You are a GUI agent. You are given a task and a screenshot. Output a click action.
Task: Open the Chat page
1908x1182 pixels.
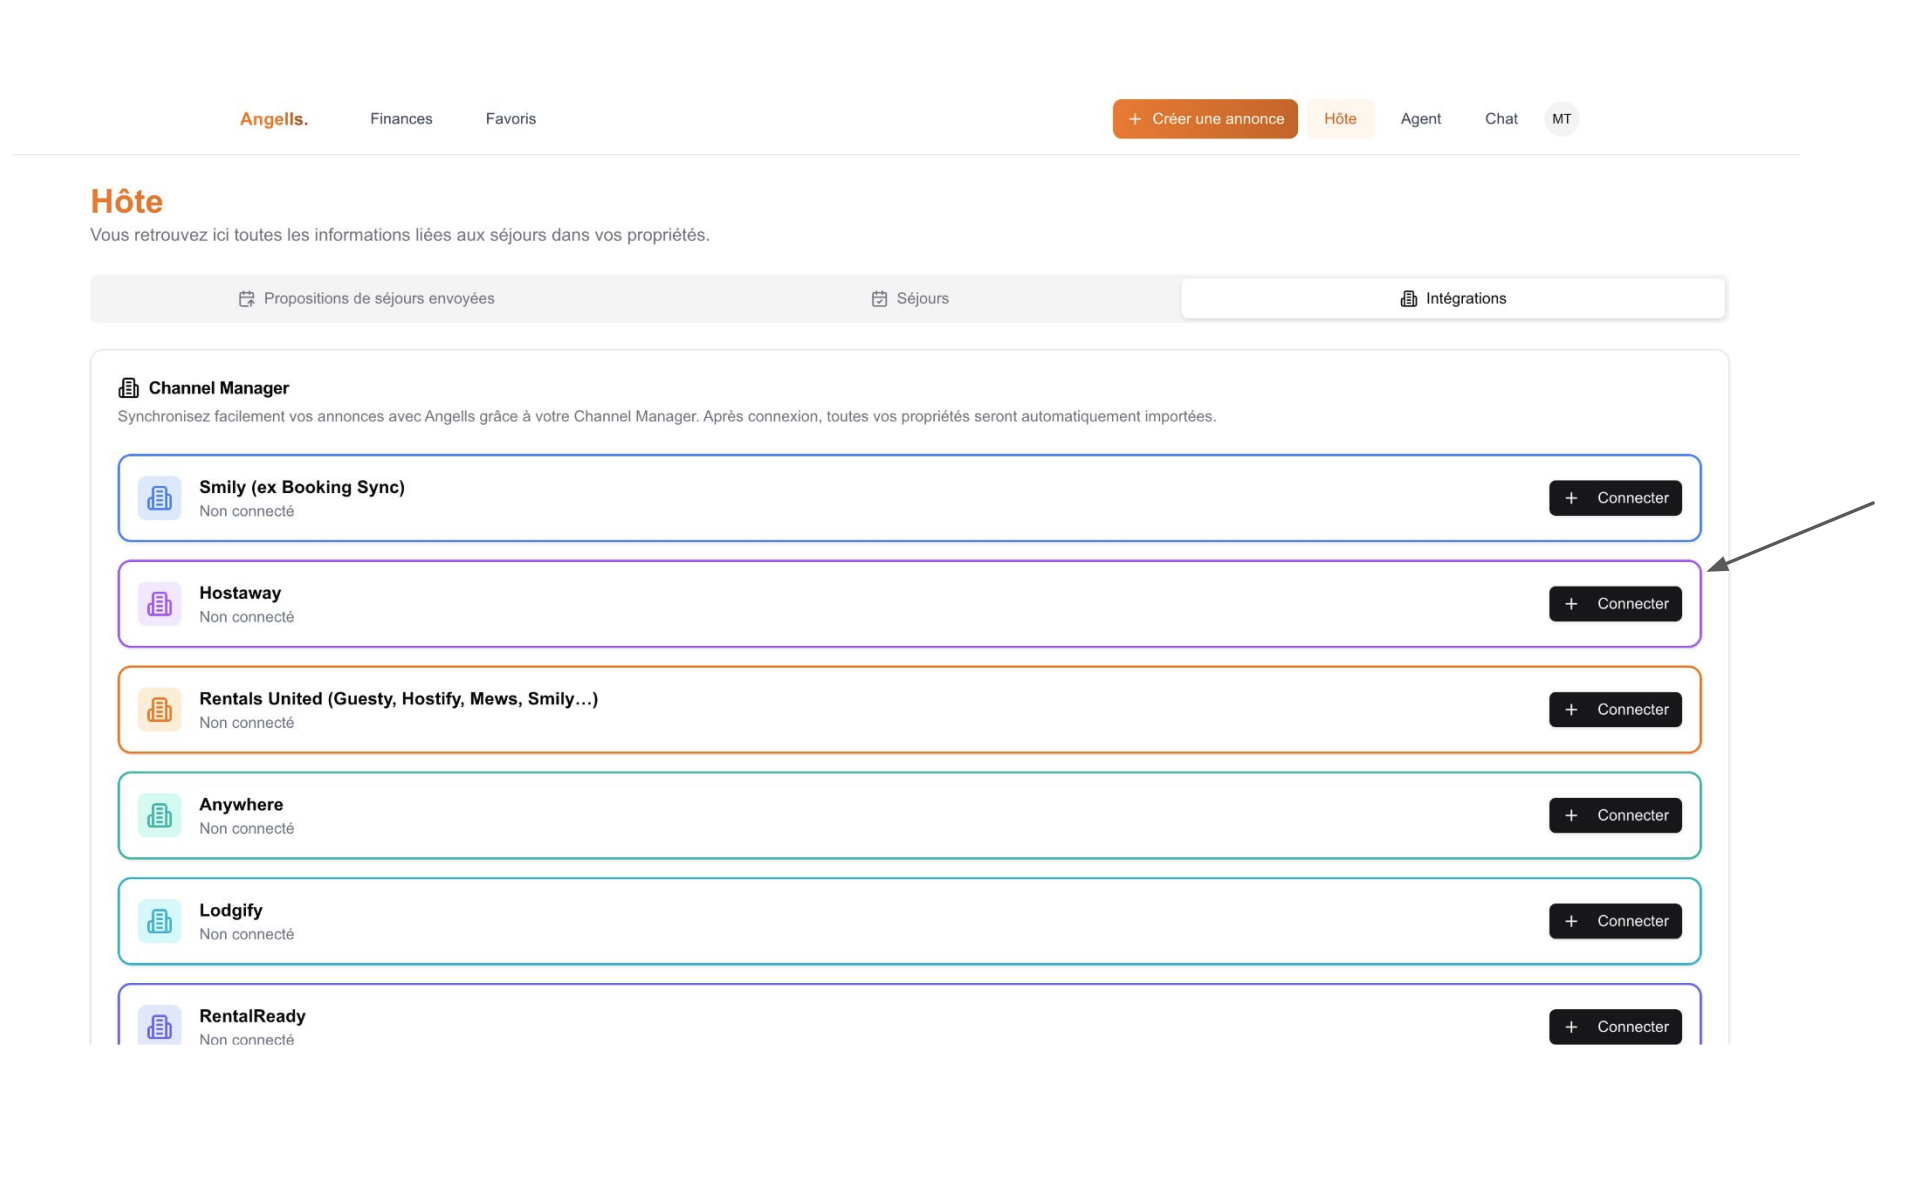pyautogui.click(x=1501, y=119)
